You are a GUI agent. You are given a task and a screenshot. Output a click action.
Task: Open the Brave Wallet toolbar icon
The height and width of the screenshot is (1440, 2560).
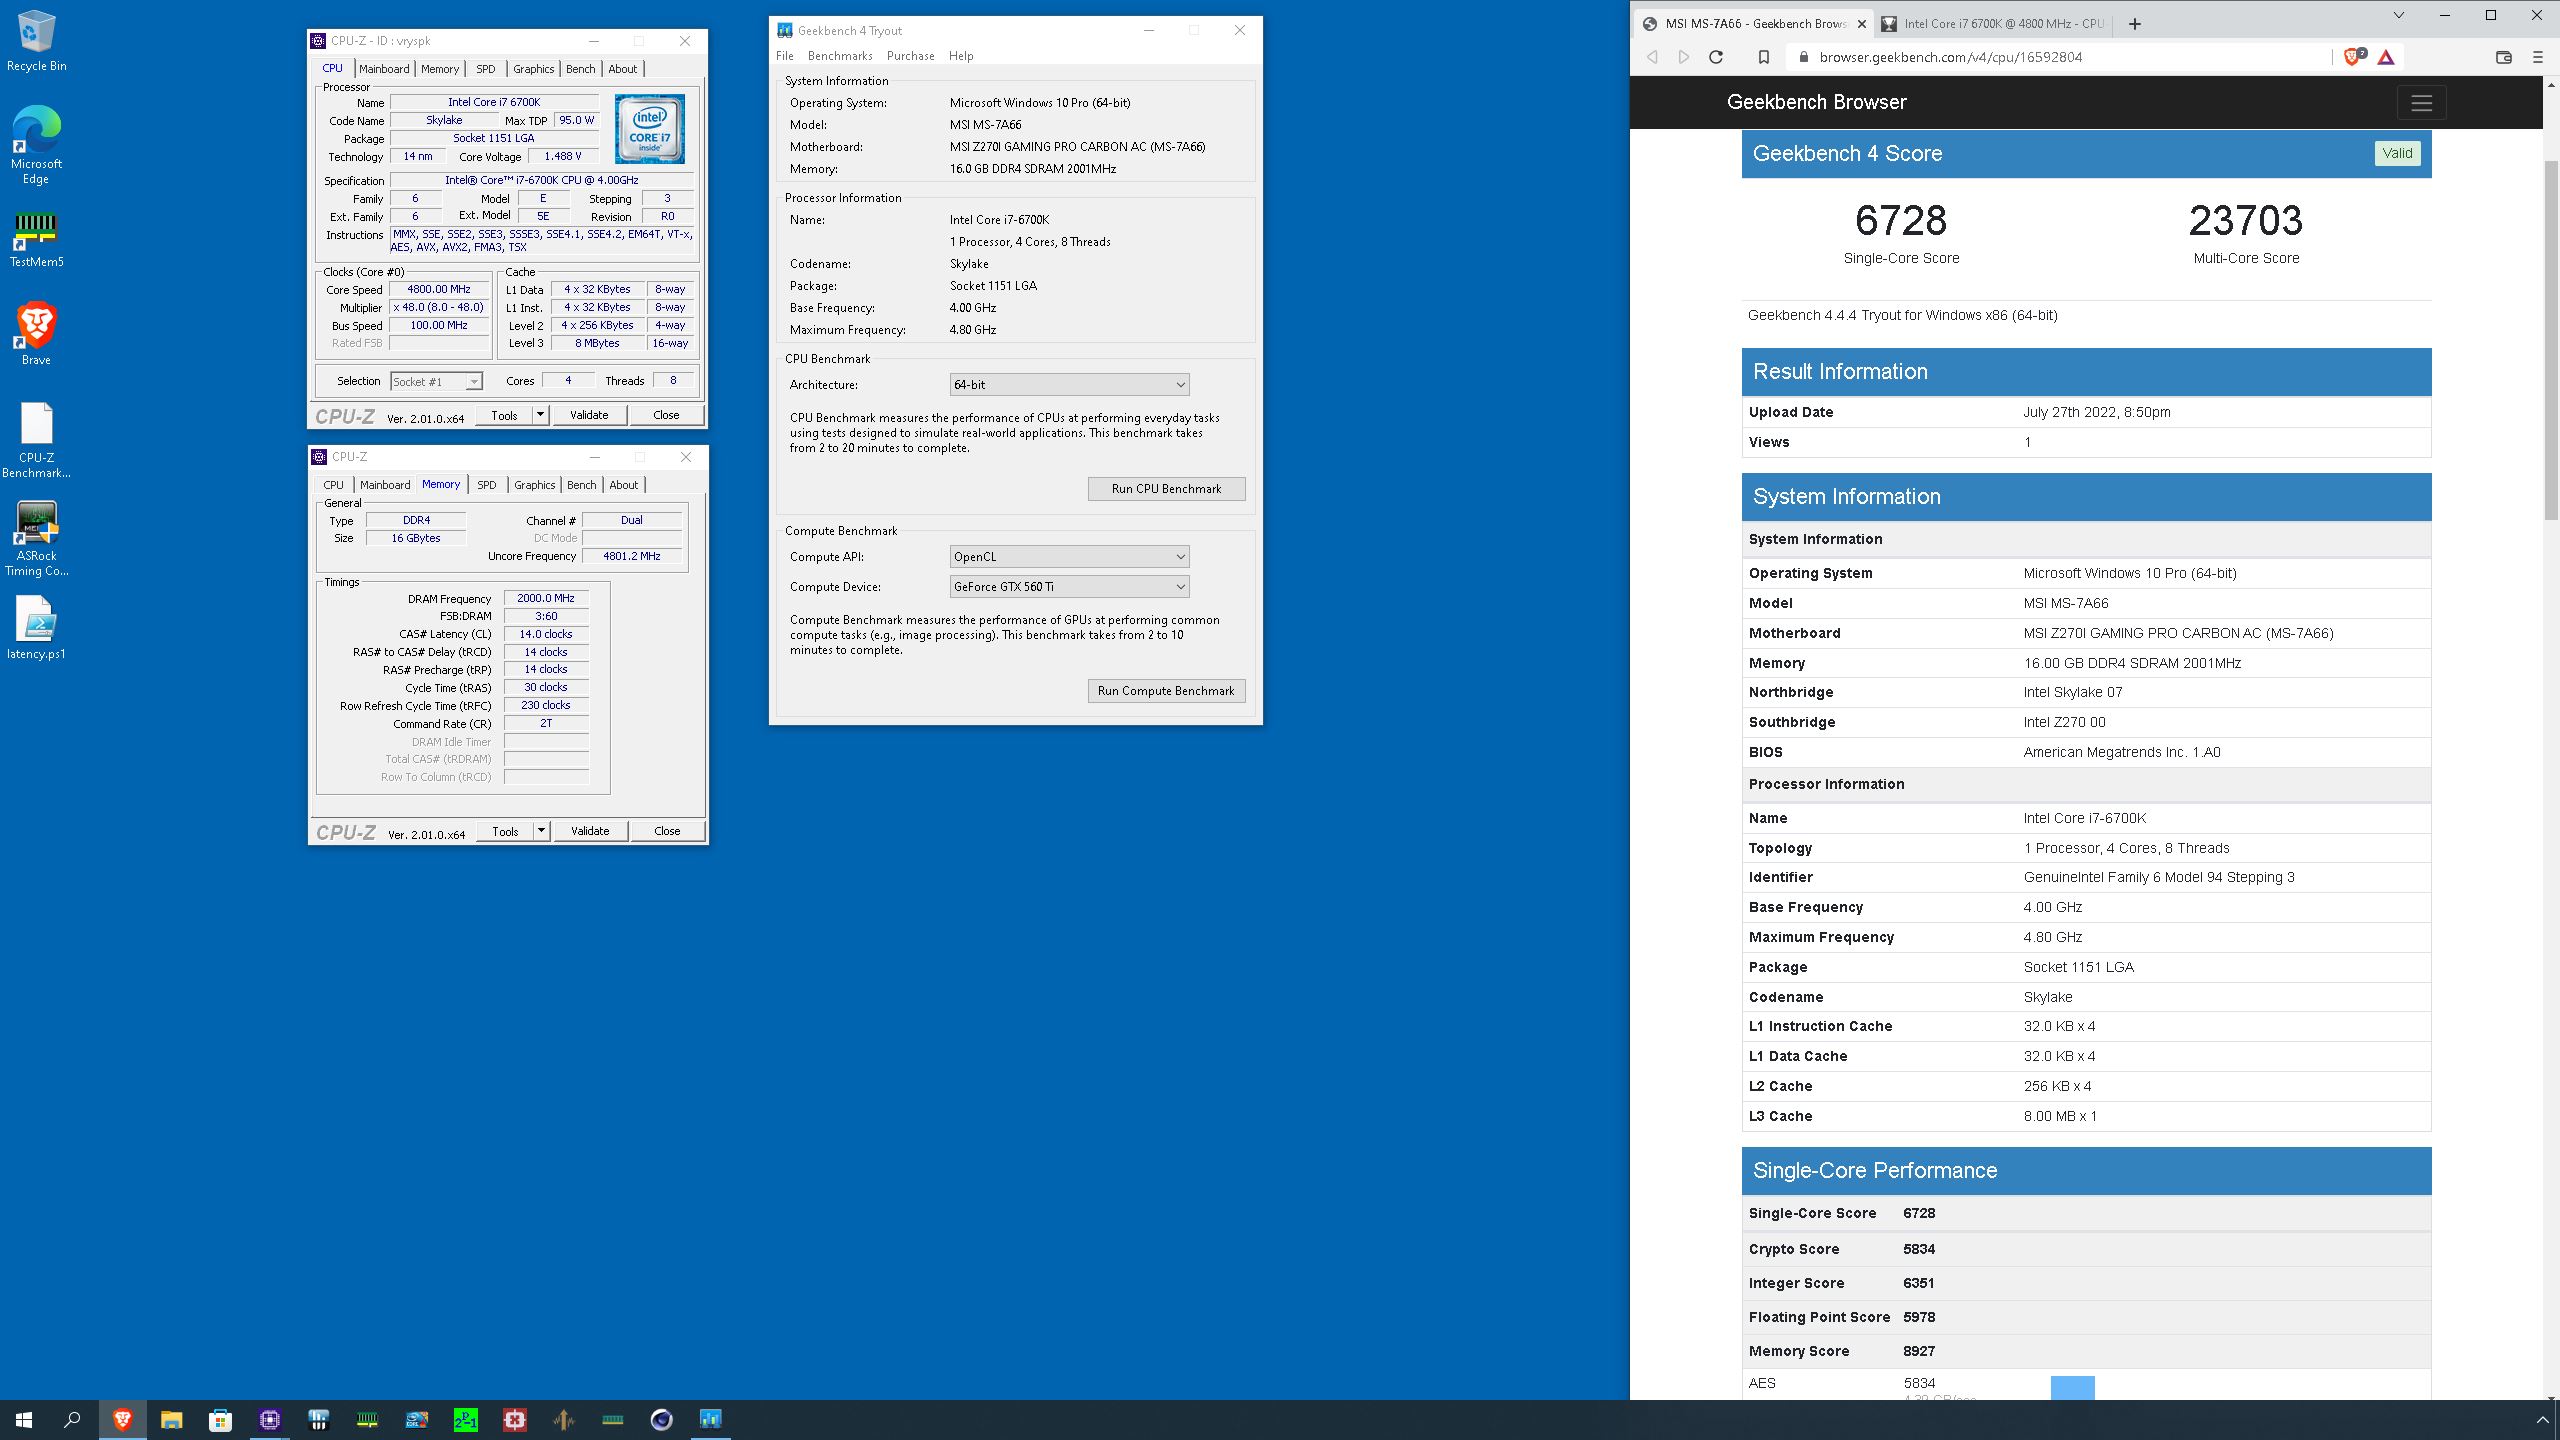[2504, 57]
